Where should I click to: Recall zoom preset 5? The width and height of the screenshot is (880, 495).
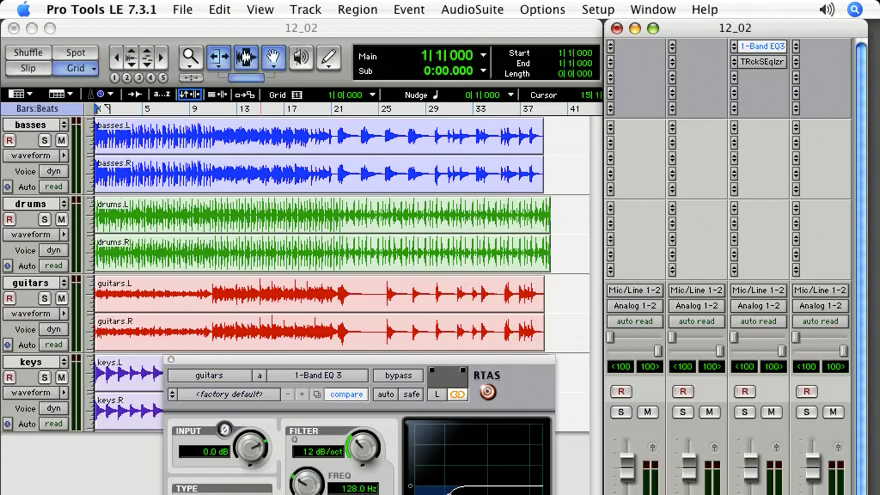tap(163, 77)
